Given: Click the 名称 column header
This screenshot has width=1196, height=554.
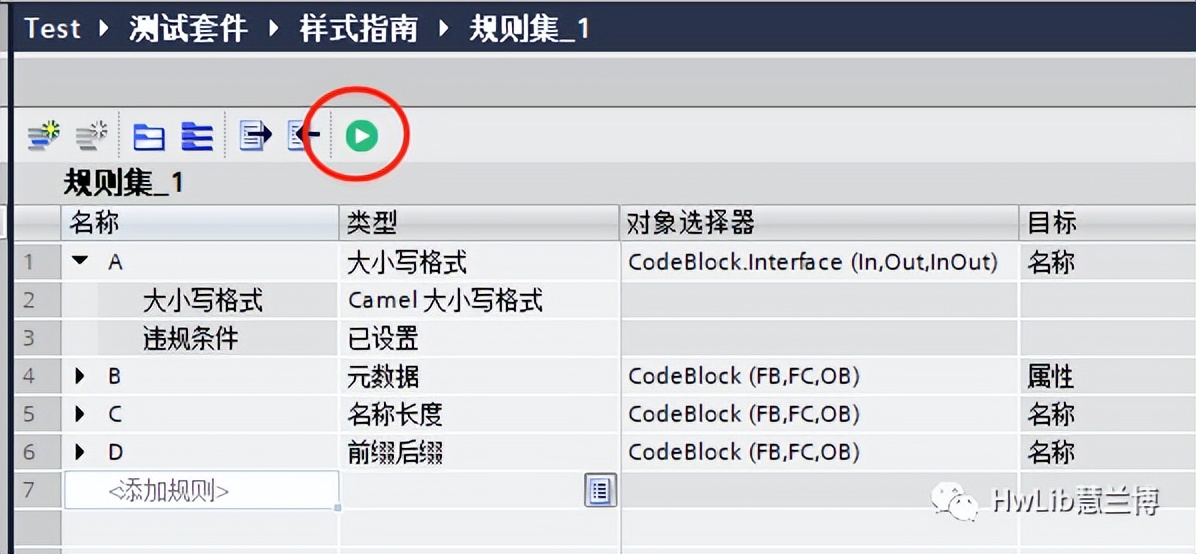Looking at the screenshot, I should point(95,222).
